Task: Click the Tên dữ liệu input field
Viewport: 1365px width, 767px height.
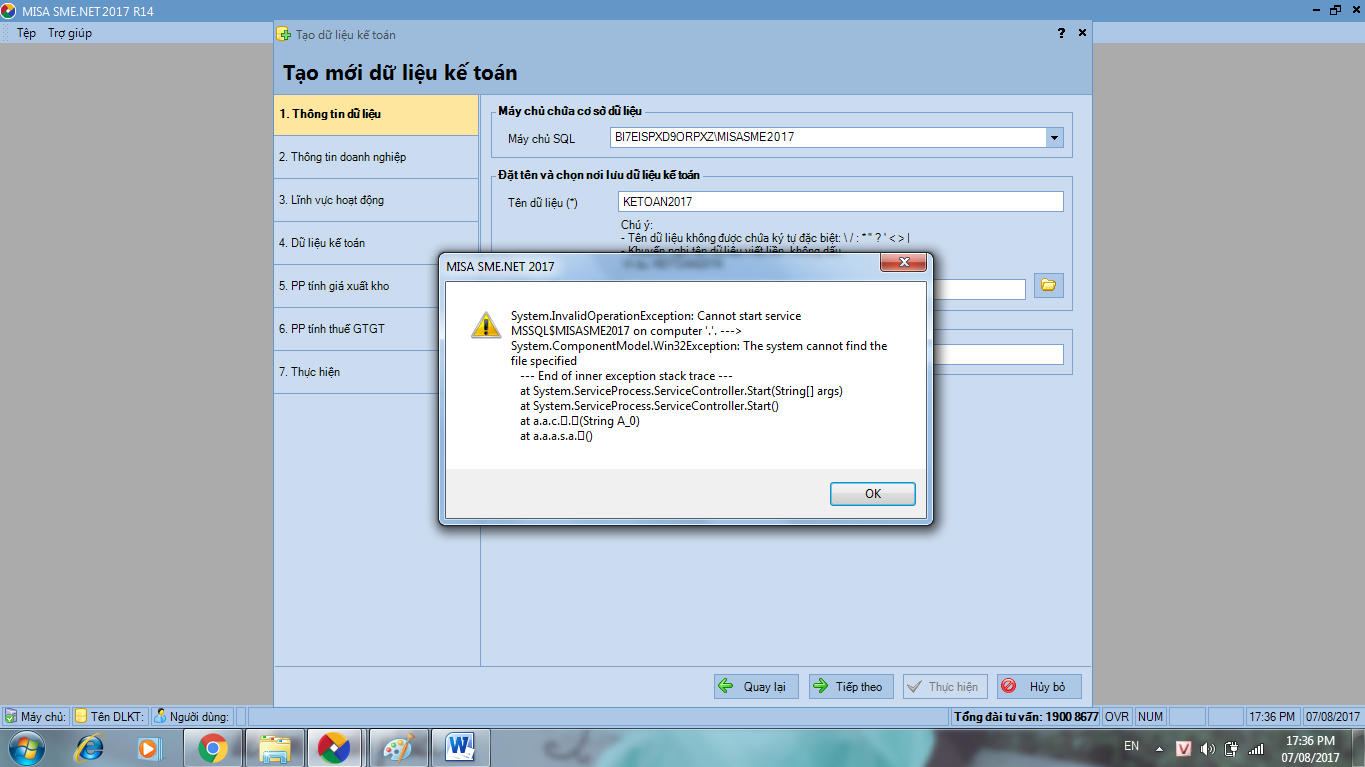Action: pyautogui.click(x=840, y=202)
